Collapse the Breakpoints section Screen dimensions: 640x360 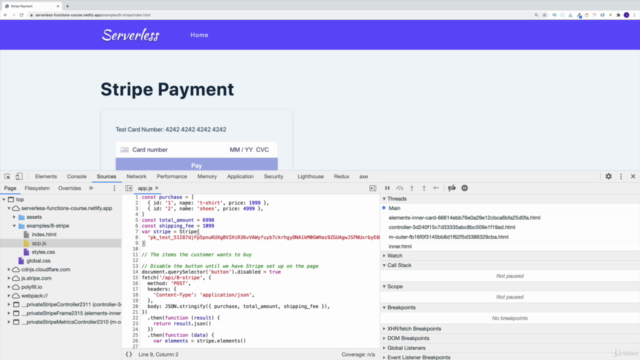(384, 307)
